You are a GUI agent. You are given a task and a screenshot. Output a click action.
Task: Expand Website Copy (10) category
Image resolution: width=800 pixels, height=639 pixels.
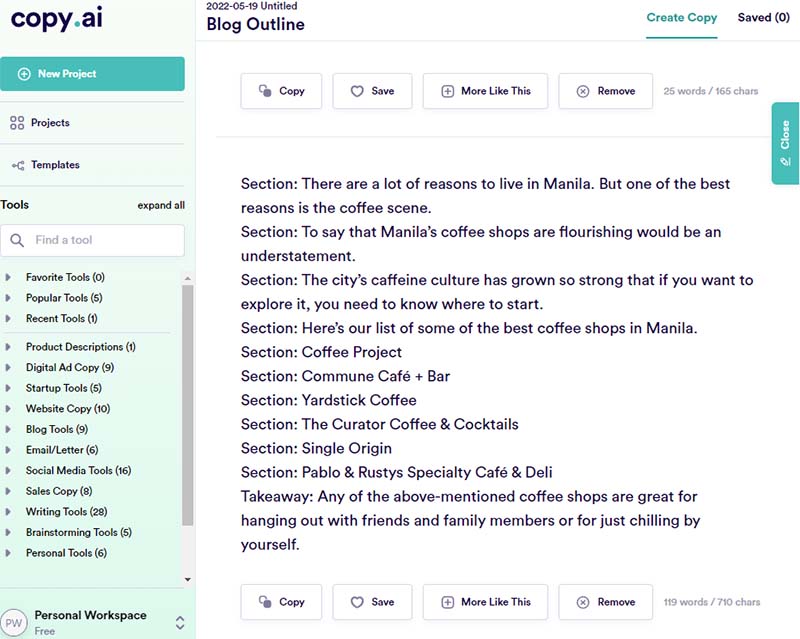8,409
